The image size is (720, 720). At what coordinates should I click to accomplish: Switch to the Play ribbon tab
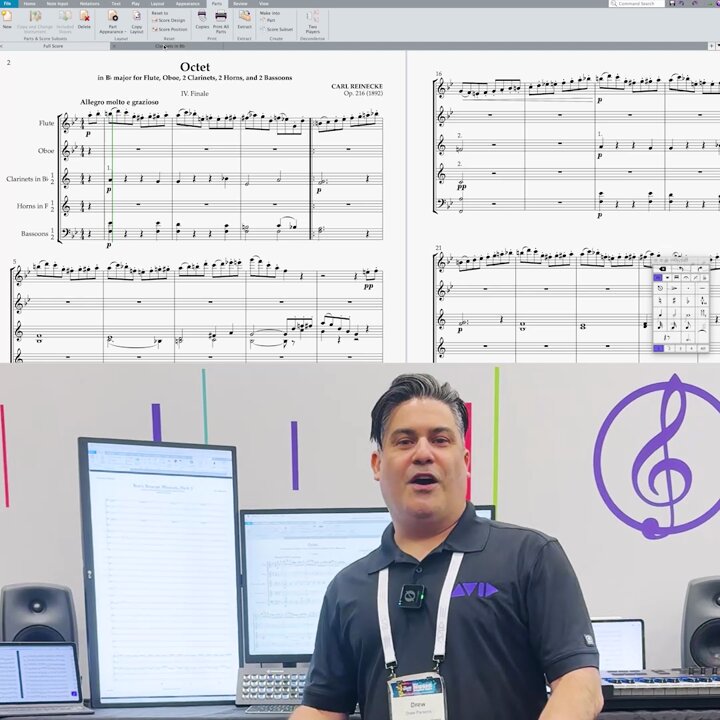click(x=136, y=4)
